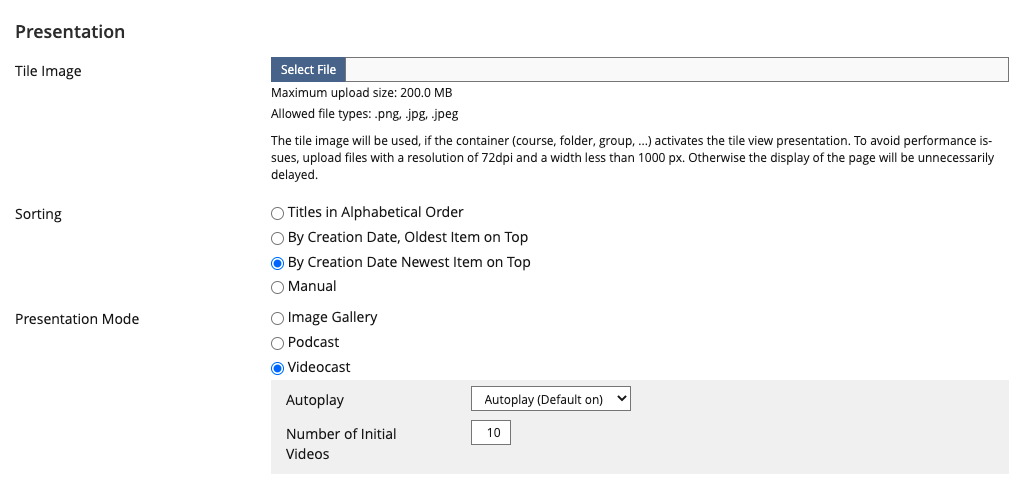The image size is (1026, 494).
Task: Switch presentation mode to Image Gallery
Action: [278, 318]
